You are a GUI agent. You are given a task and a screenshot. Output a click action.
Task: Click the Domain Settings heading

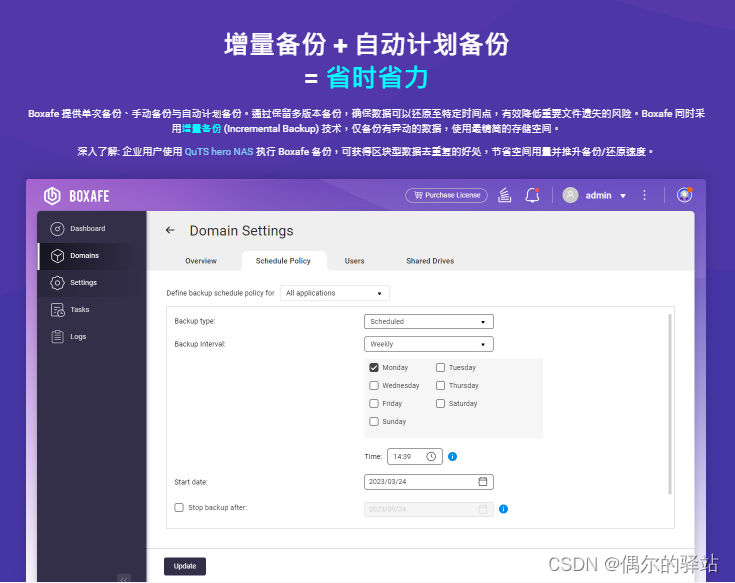click(x=241, y=231)
